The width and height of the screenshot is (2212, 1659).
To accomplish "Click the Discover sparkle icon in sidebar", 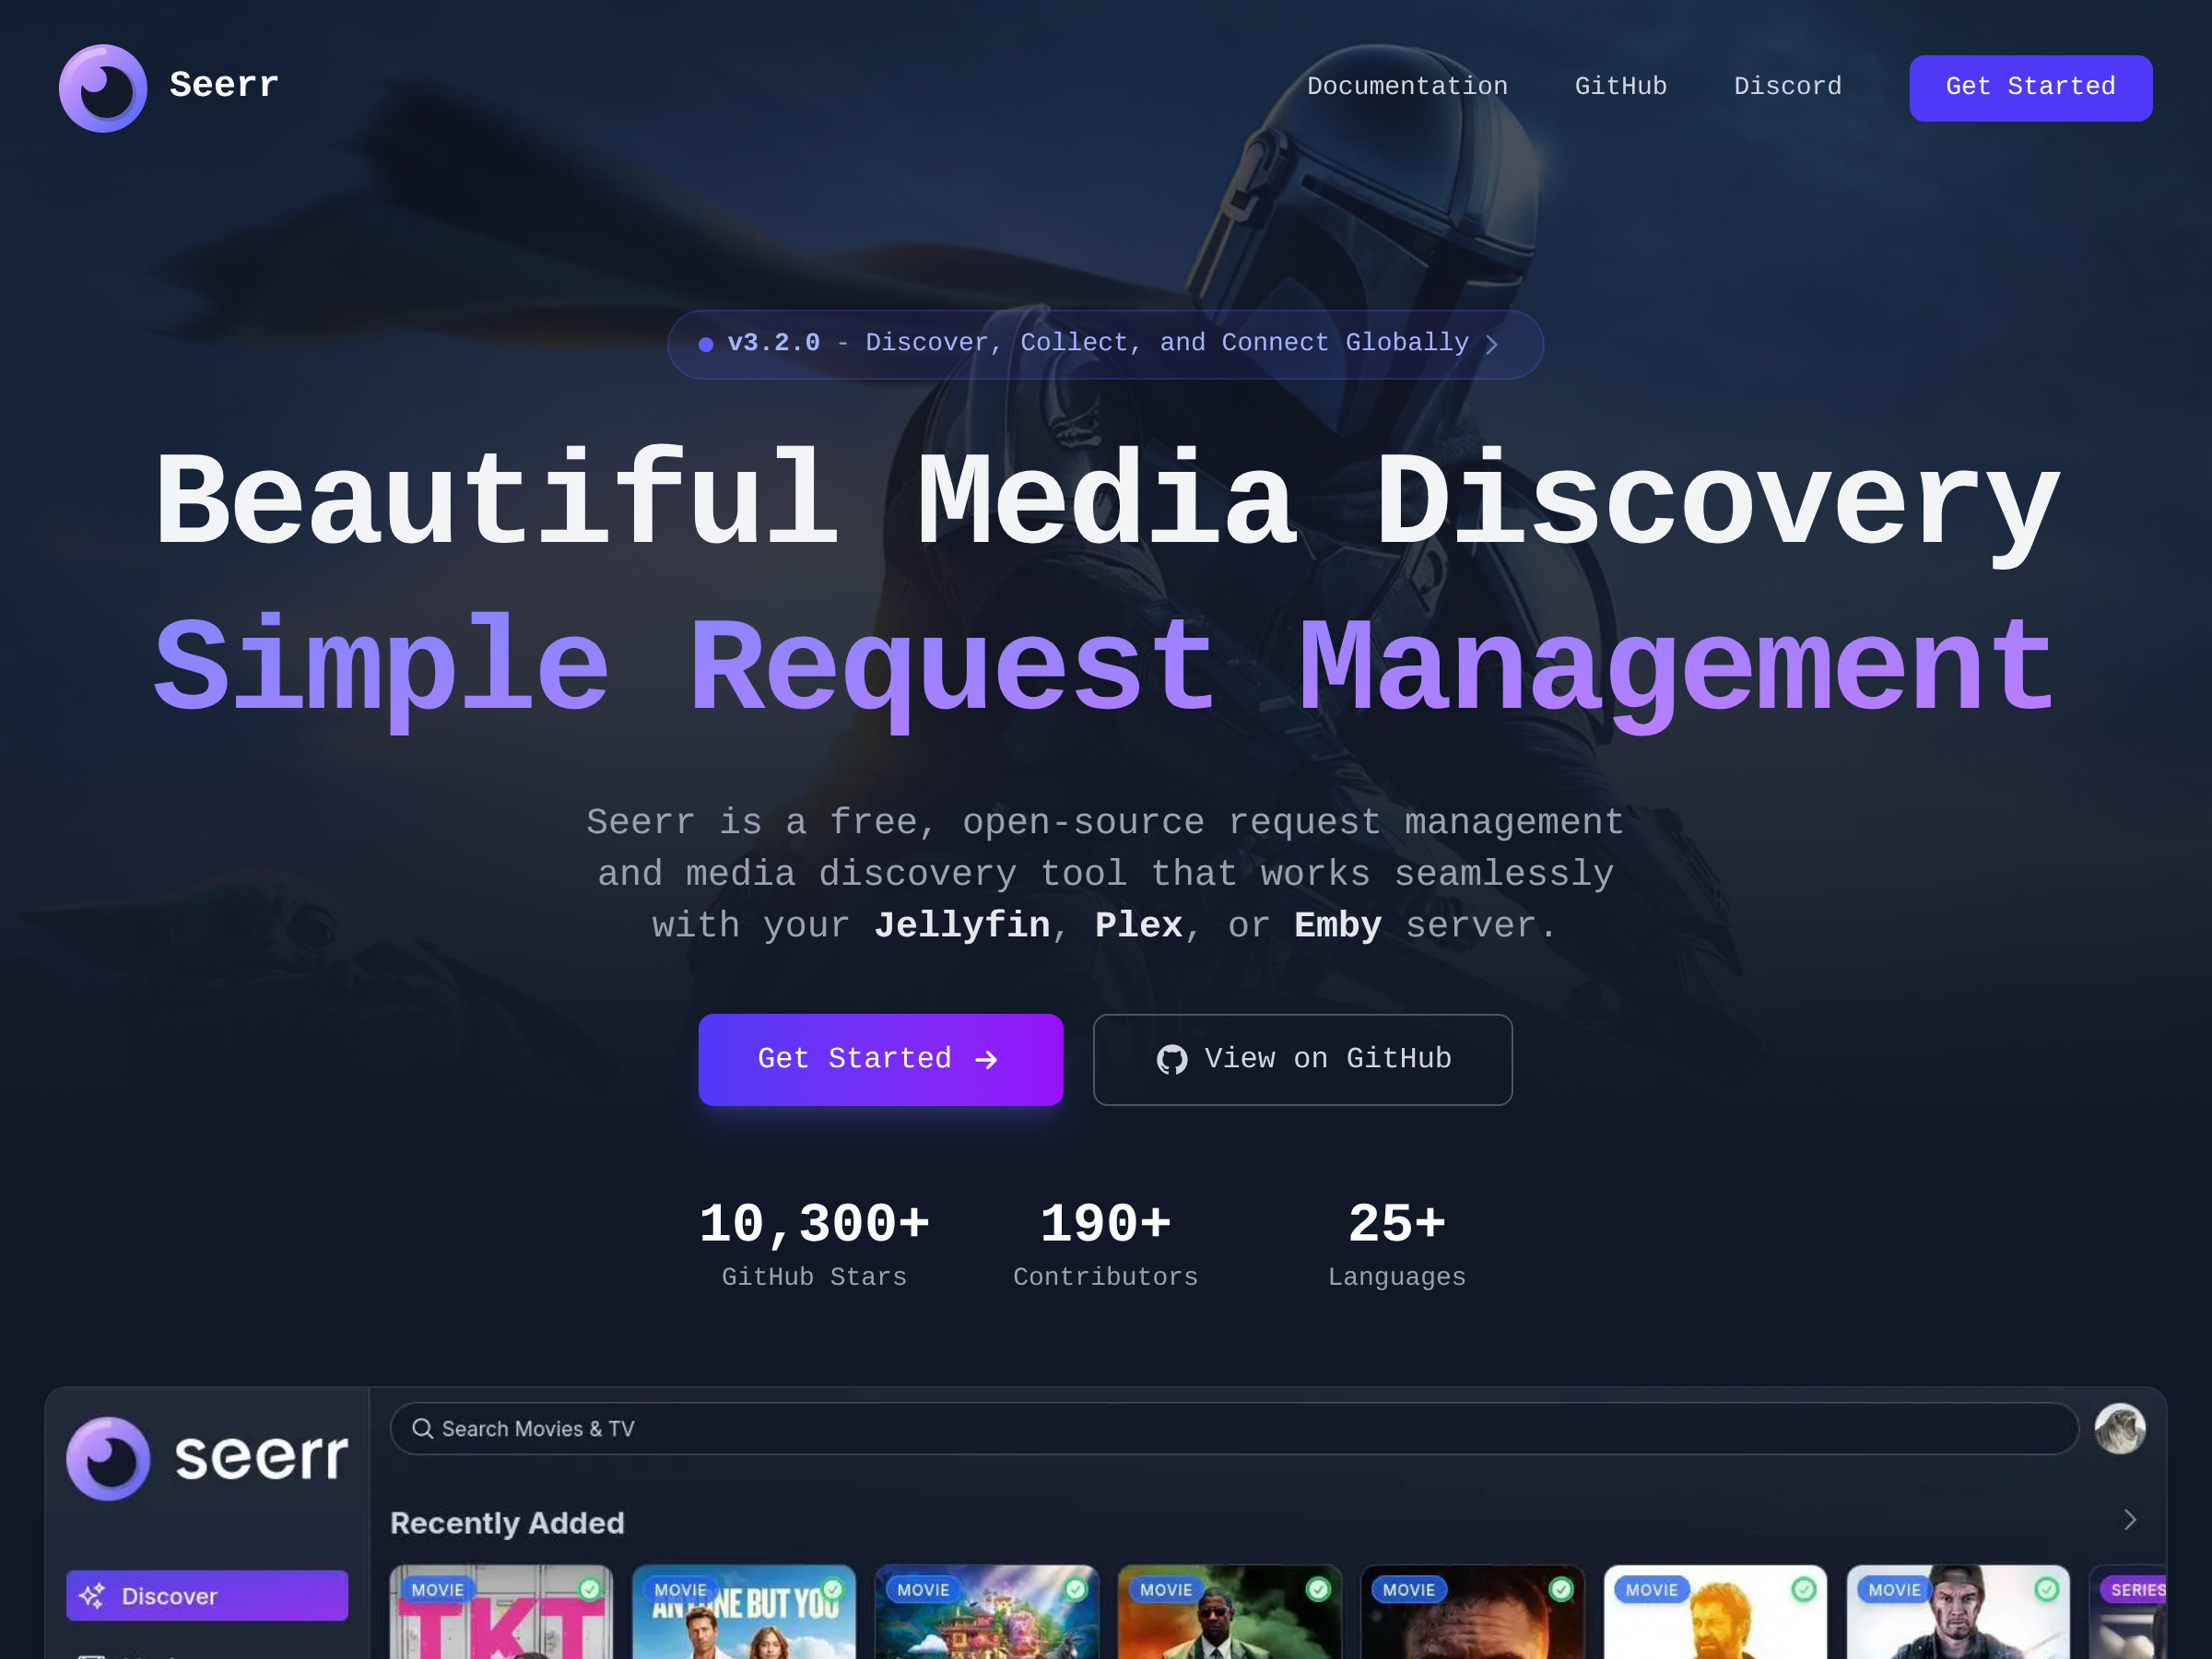I will tap(92, 1596).
